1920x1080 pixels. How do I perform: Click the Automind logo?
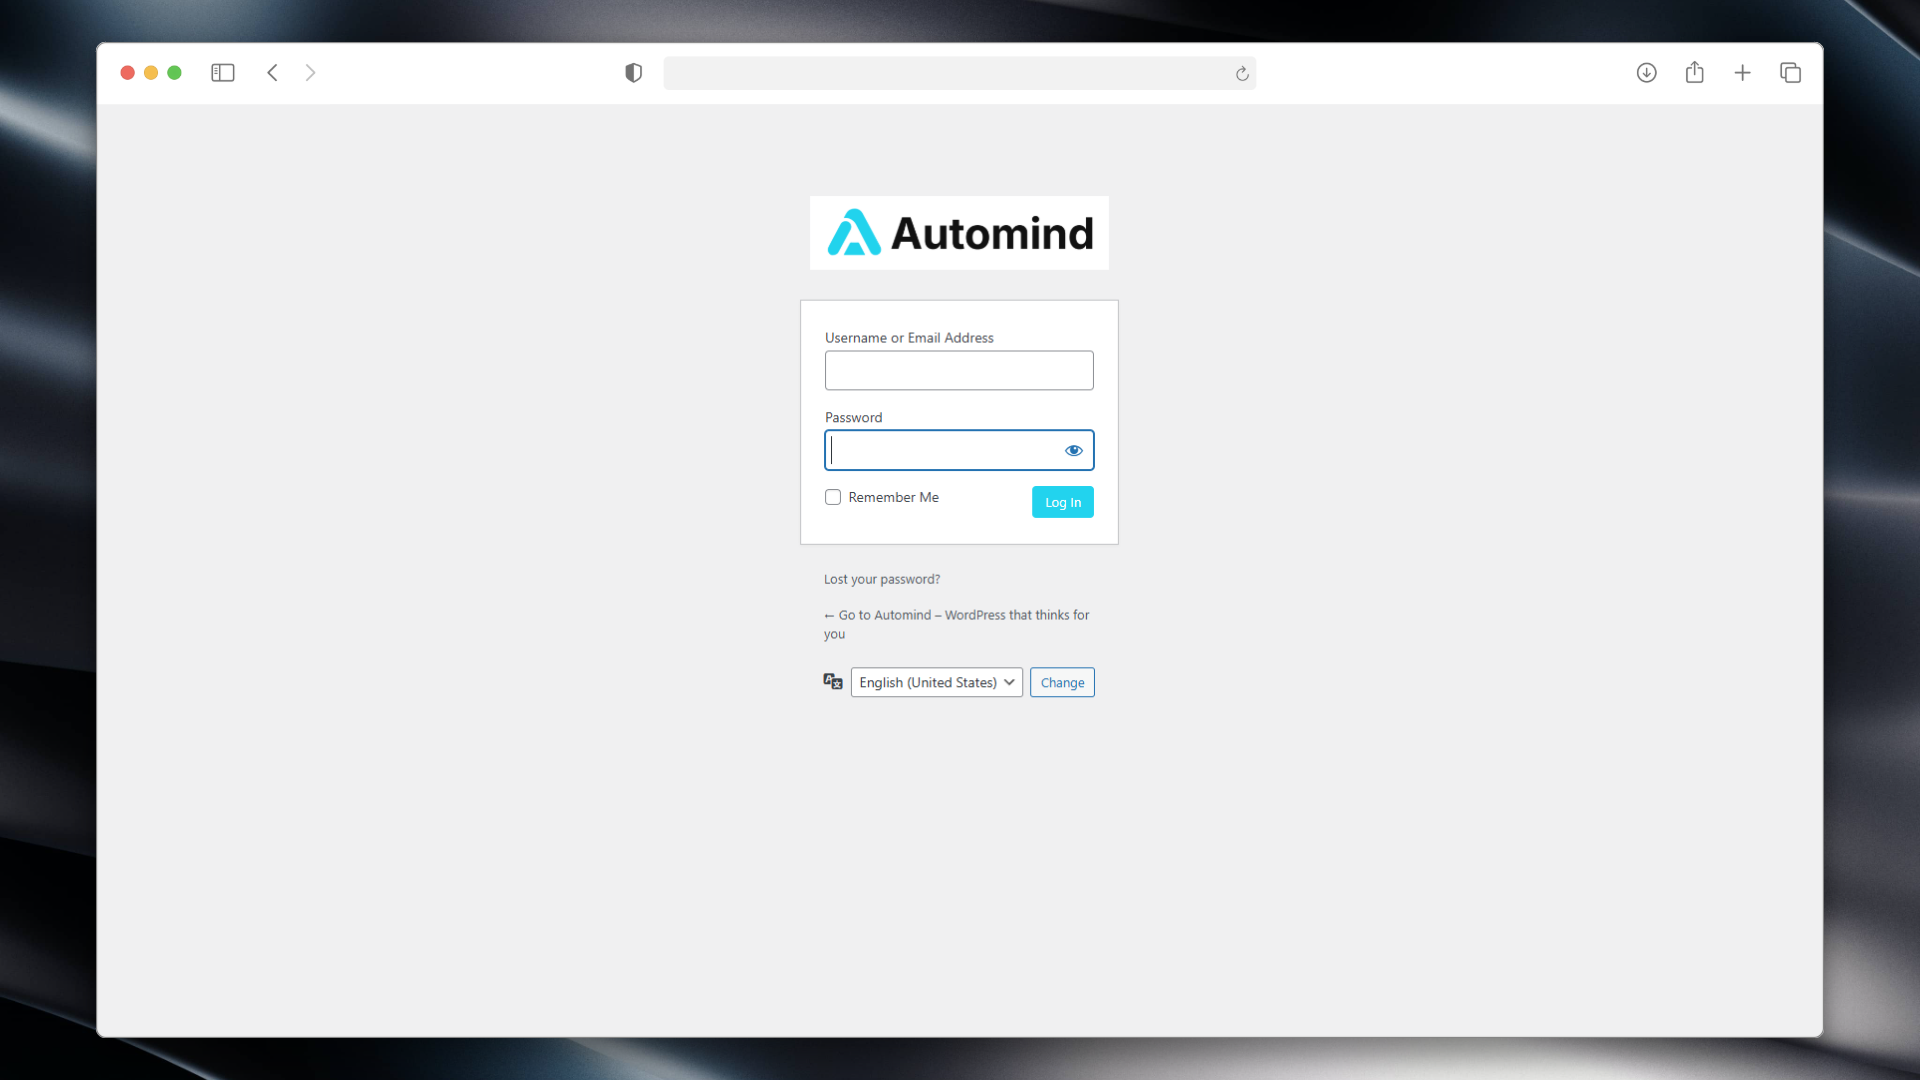tap(958, 232)
